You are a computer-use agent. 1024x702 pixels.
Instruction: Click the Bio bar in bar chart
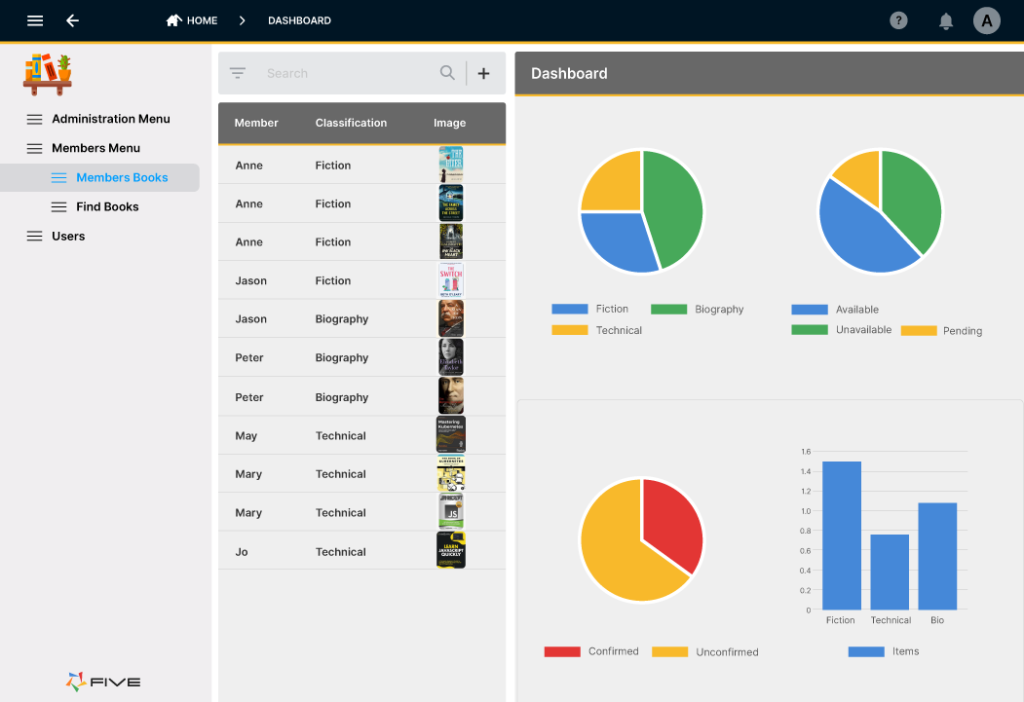[x=938, y=556]
